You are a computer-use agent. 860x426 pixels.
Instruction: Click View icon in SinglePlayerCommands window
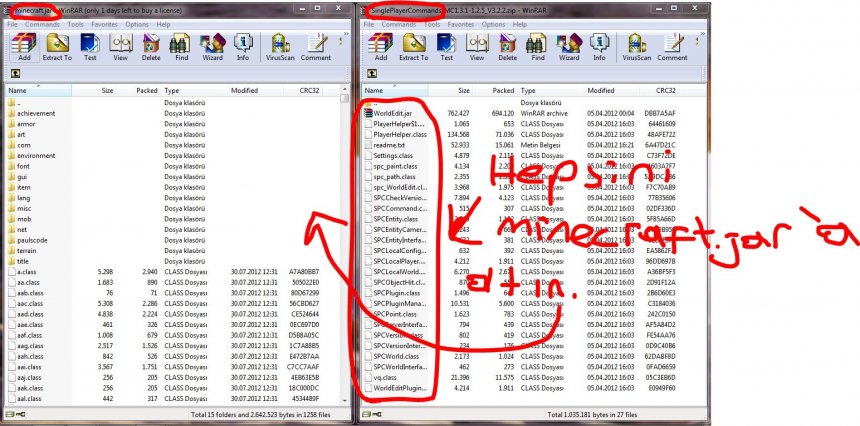[477, 47]
